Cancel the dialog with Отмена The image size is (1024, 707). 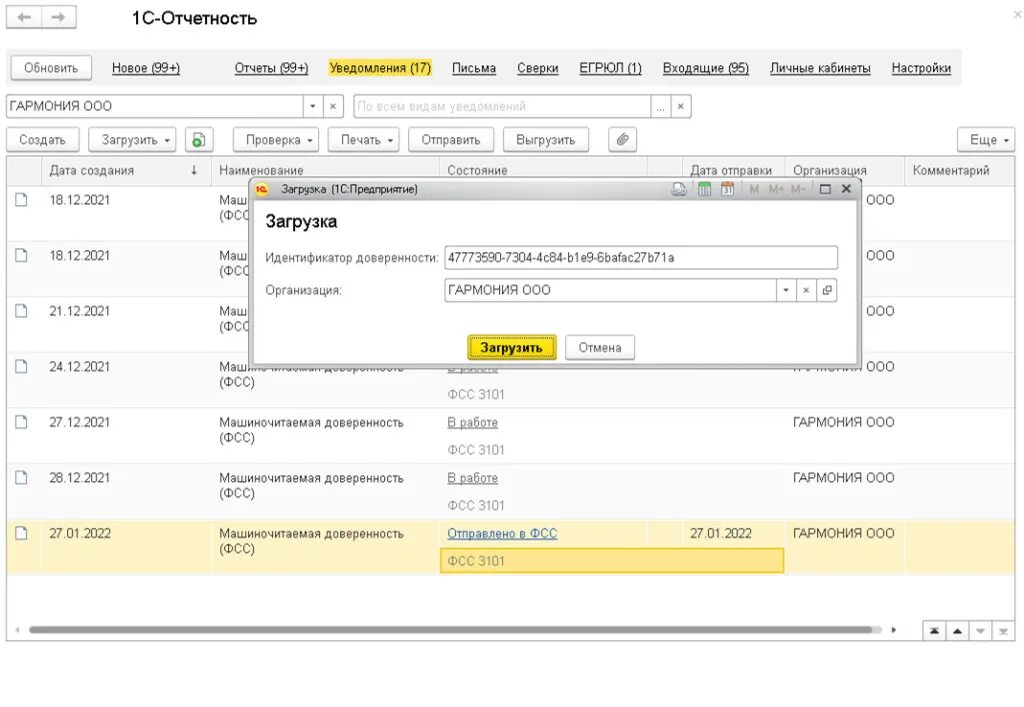click(600, 347)
